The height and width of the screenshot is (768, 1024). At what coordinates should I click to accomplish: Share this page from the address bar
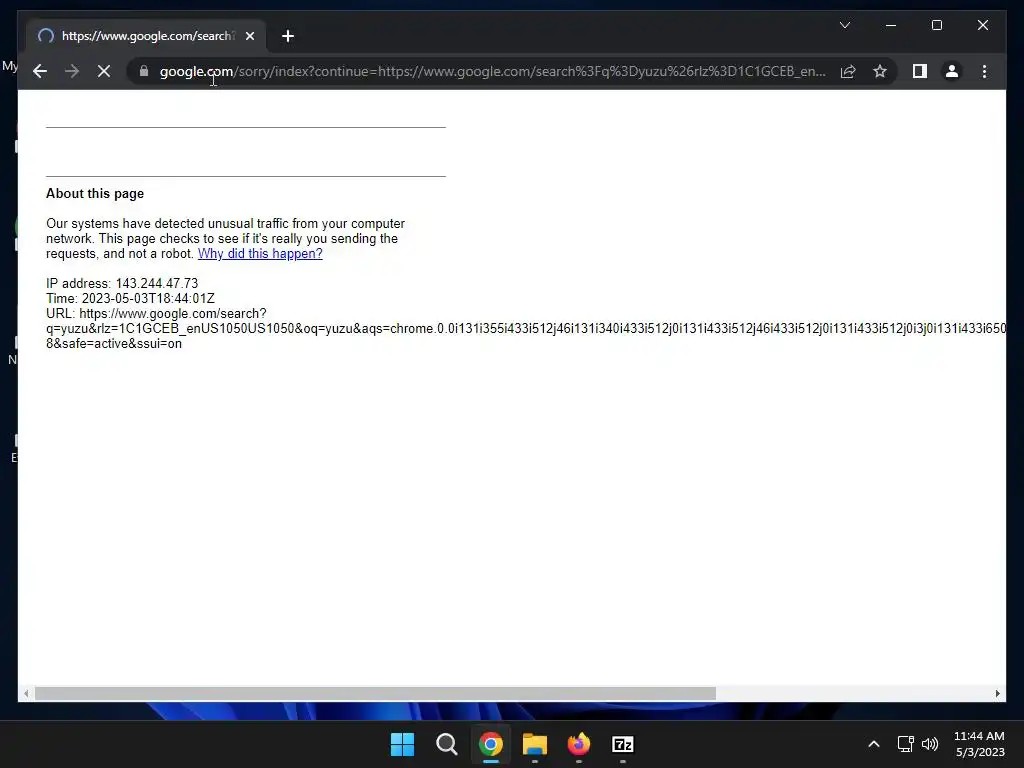point(848,71)
